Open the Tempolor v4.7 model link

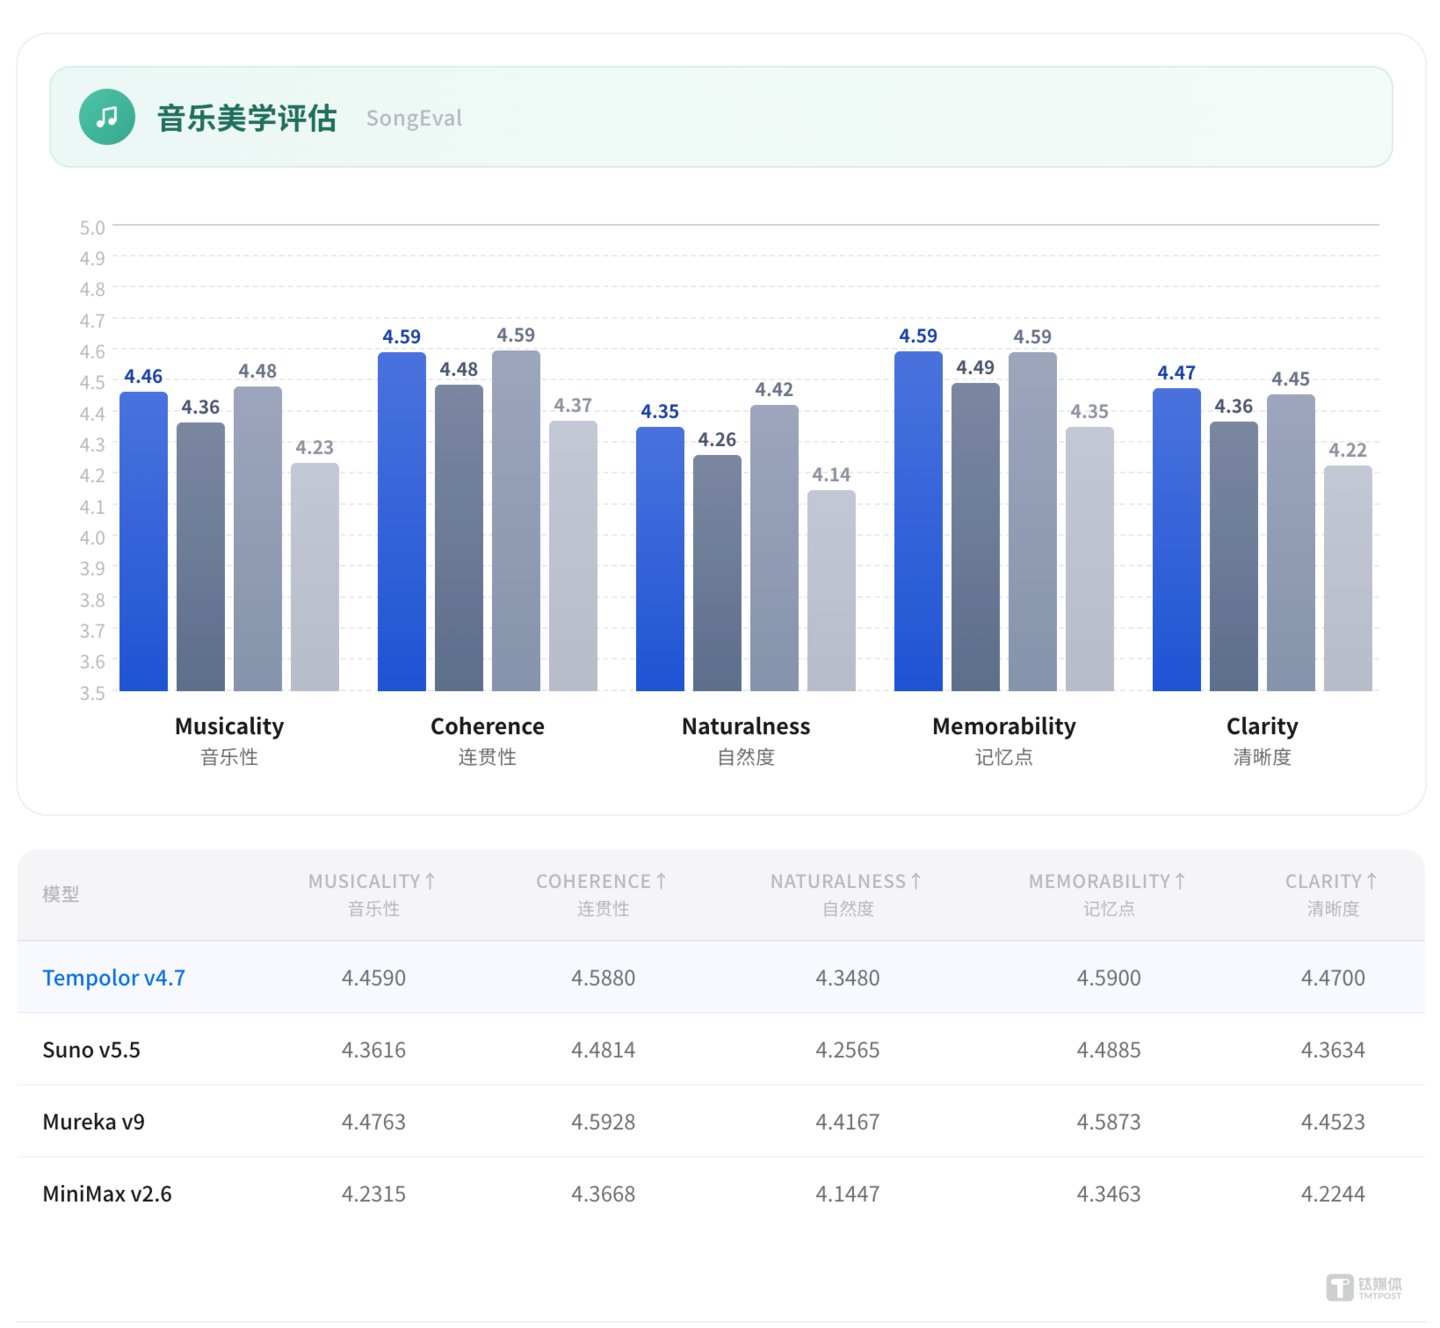(x=114, y=978)
